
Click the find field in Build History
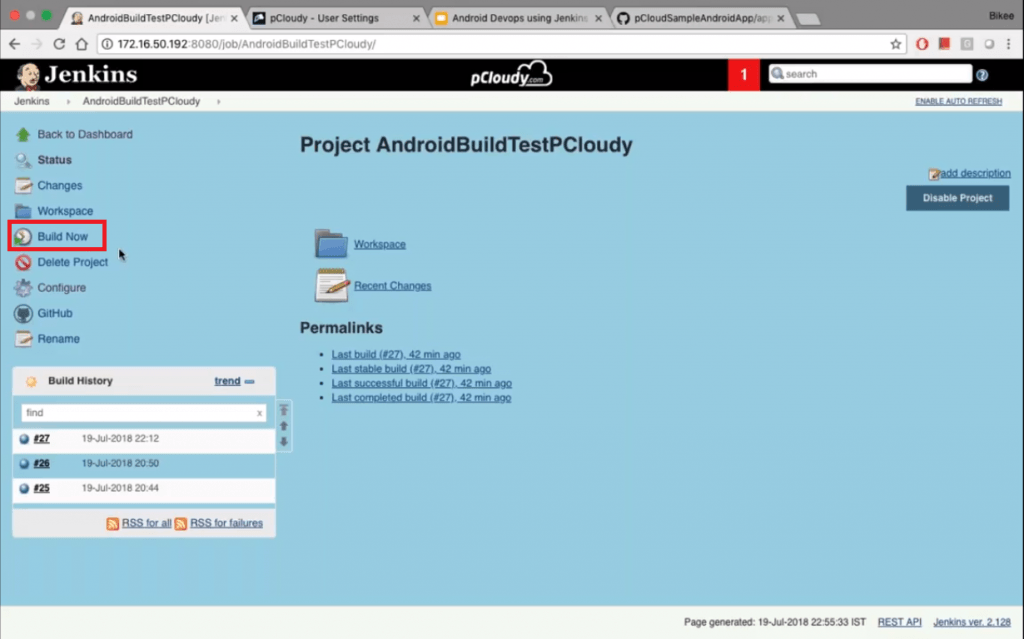tap(140, 412)
